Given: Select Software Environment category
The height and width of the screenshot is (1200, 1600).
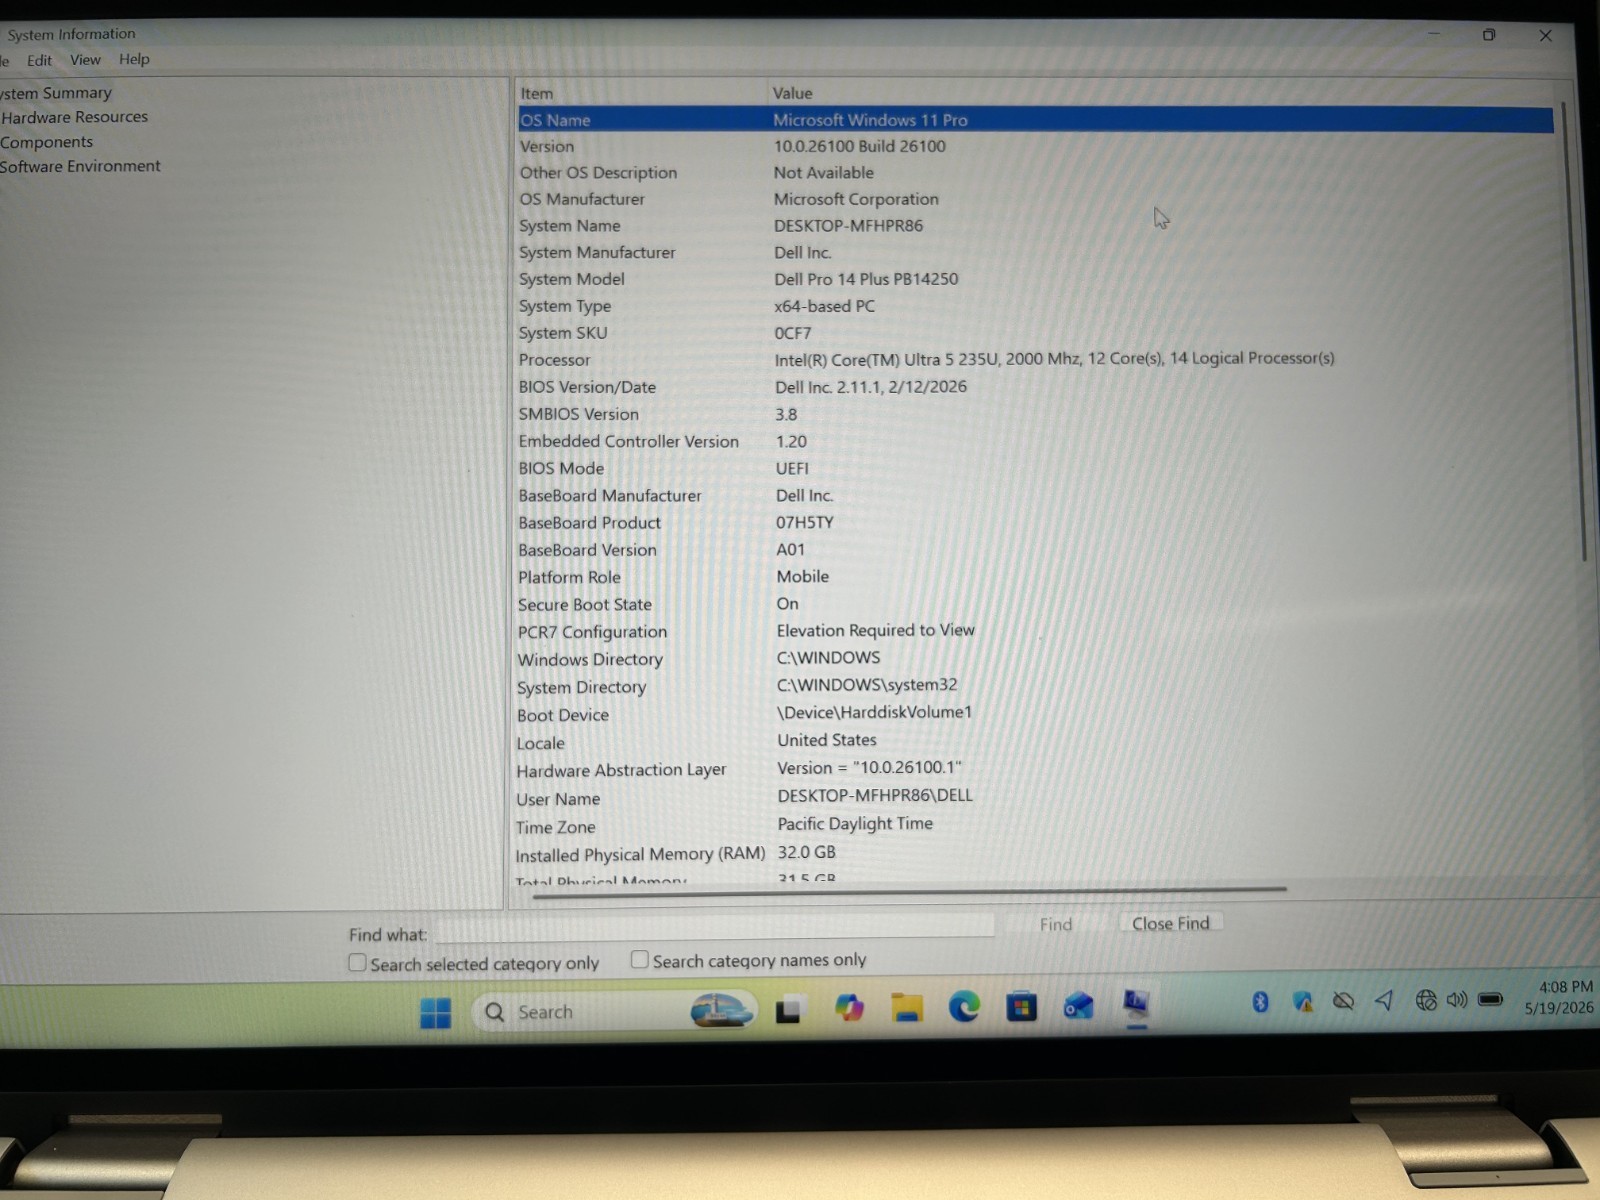Looking at the screenshot, I should click(x=80, y=166).
